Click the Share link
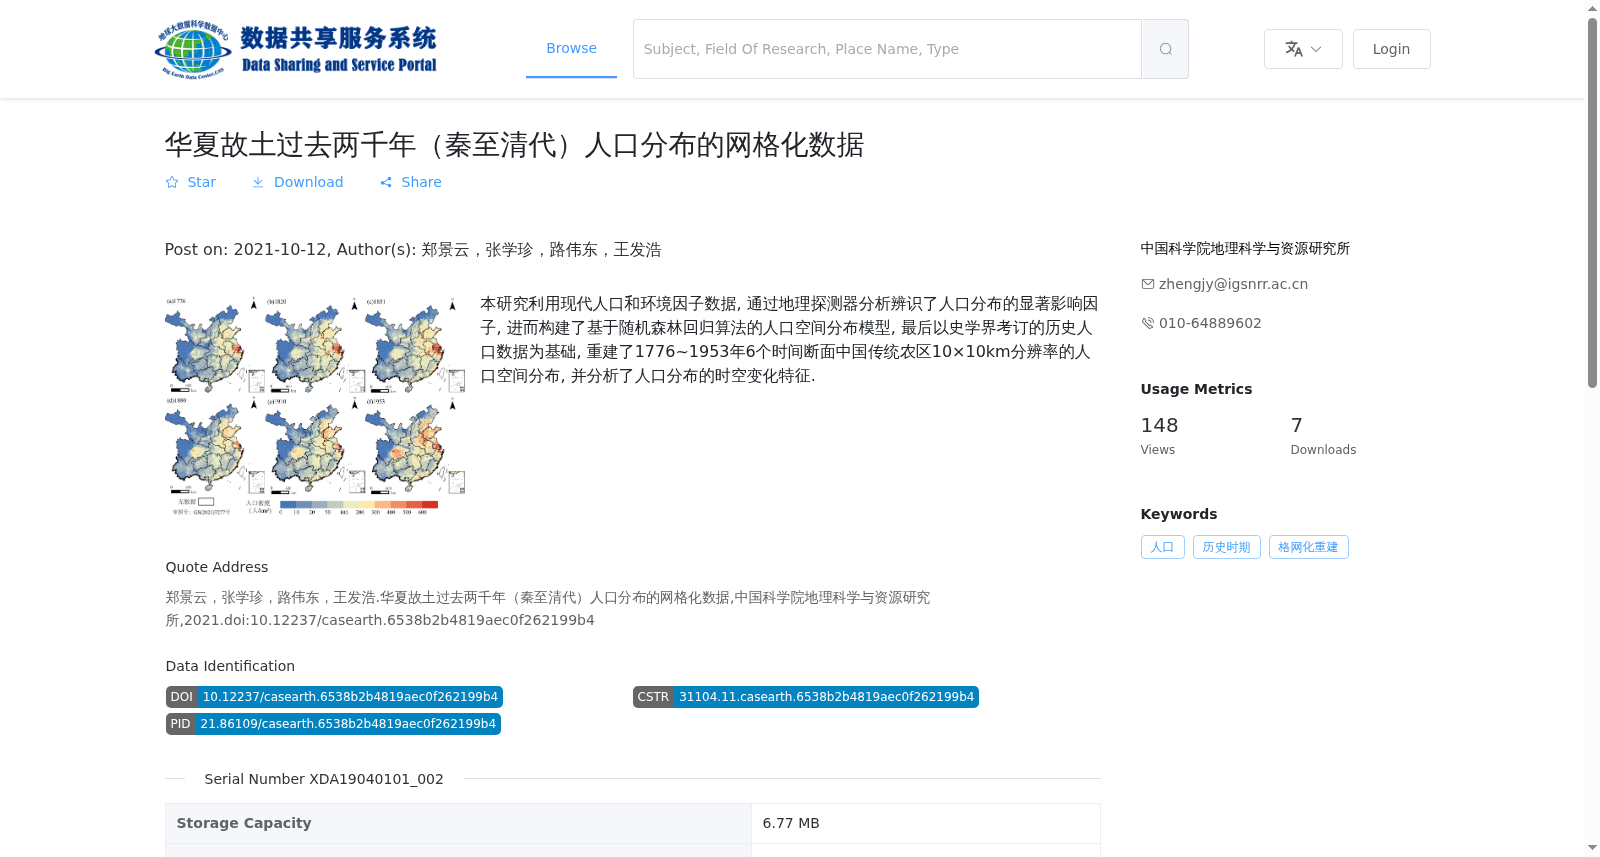 pos(411,182)
